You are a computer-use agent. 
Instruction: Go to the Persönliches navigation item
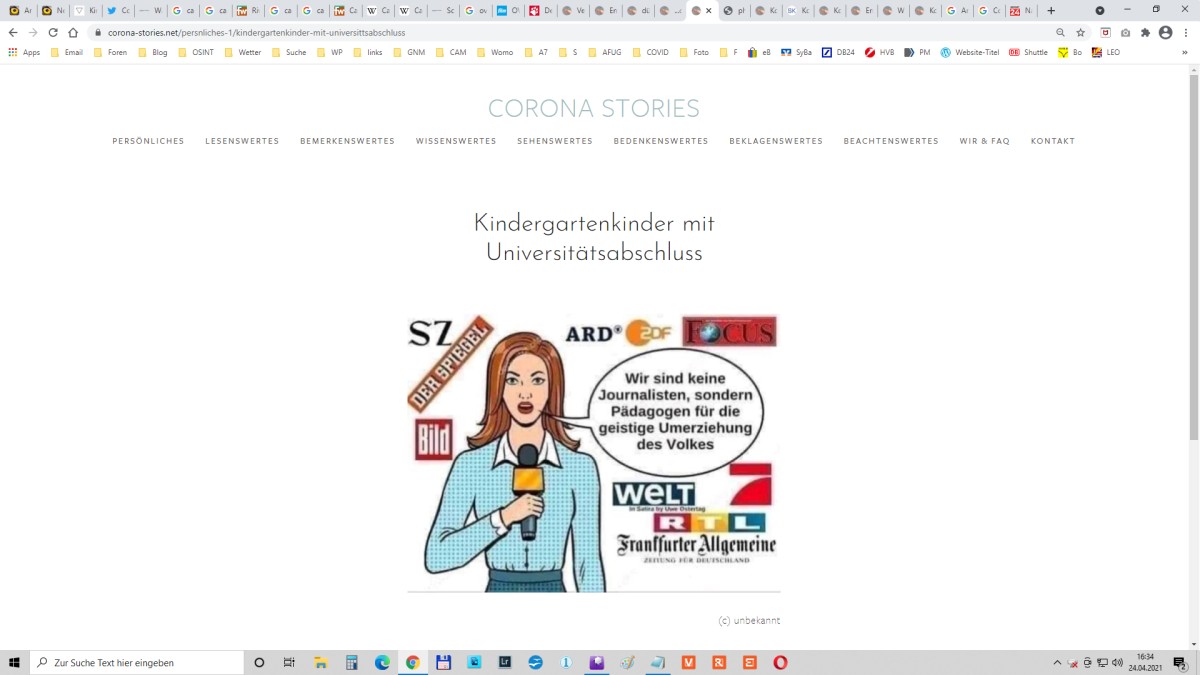pyautogui.click(x=148, y=141)
